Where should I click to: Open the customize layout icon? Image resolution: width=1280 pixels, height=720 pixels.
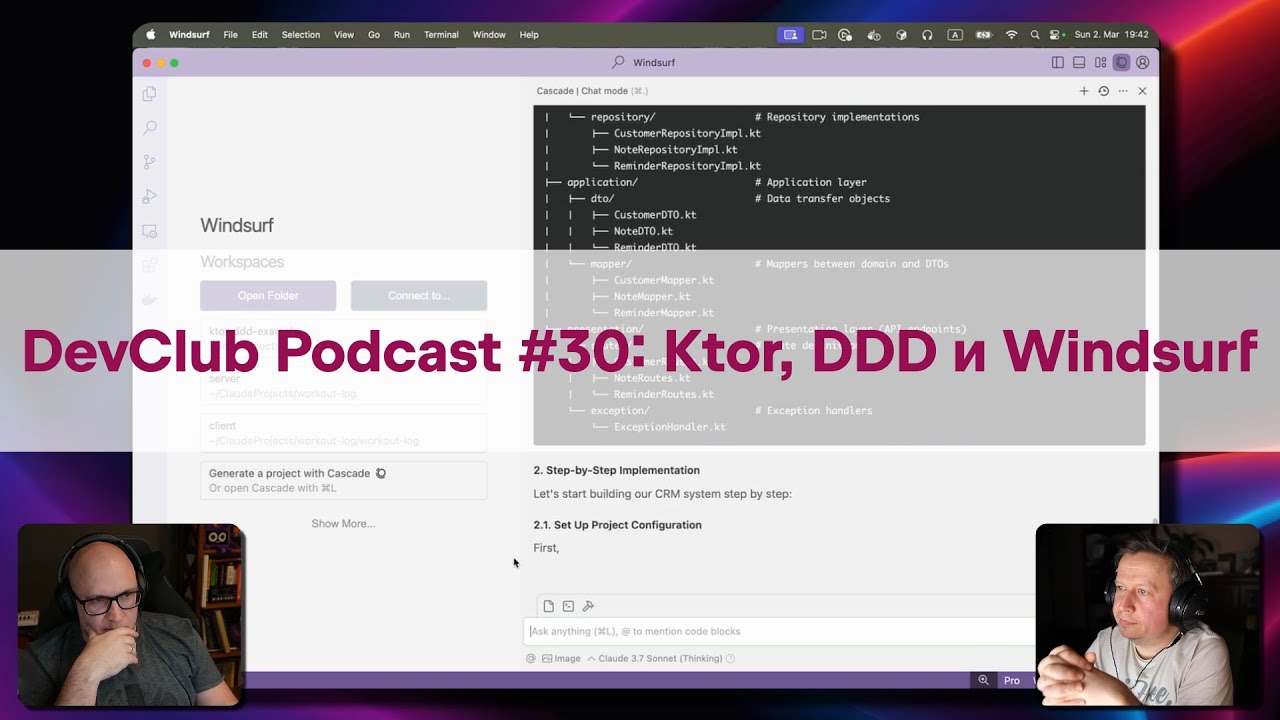pyautogui.click(x=1100, y=62)
